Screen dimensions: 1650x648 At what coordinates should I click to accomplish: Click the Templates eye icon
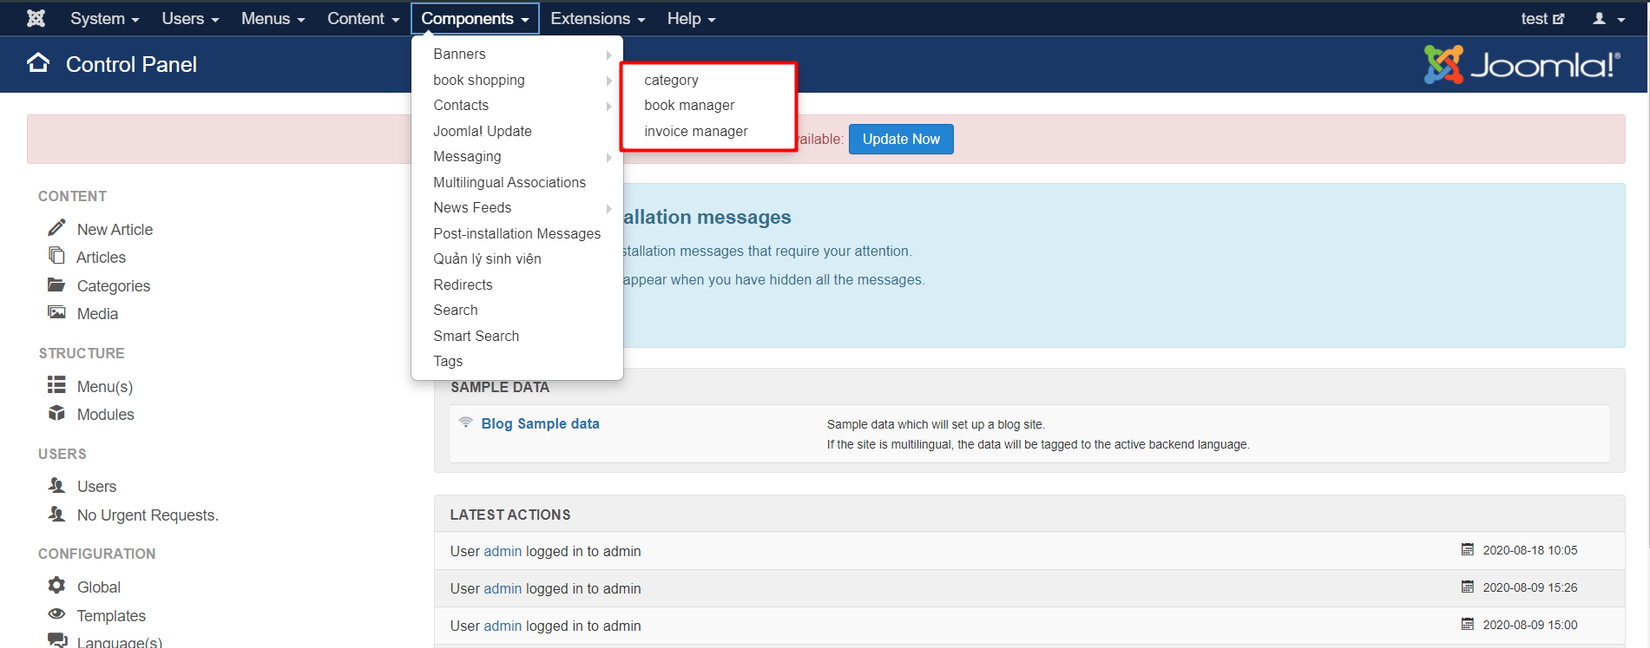tap(57, 614)
